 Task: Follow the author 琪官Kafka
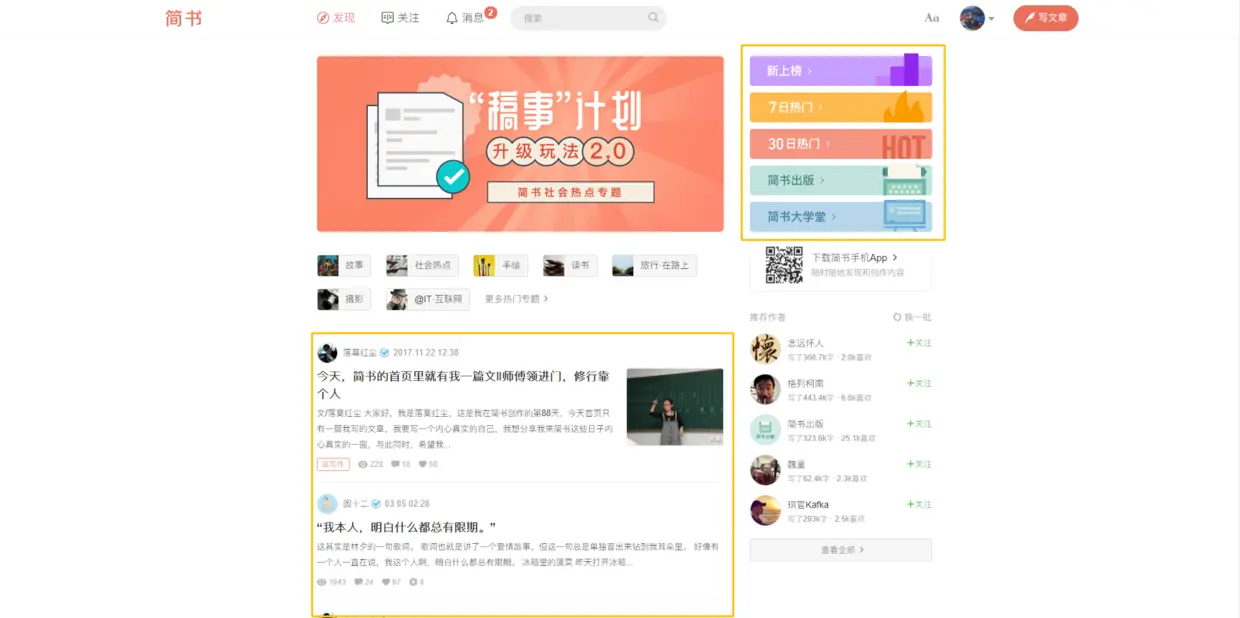pyautogui.click(x=919, y=505)
